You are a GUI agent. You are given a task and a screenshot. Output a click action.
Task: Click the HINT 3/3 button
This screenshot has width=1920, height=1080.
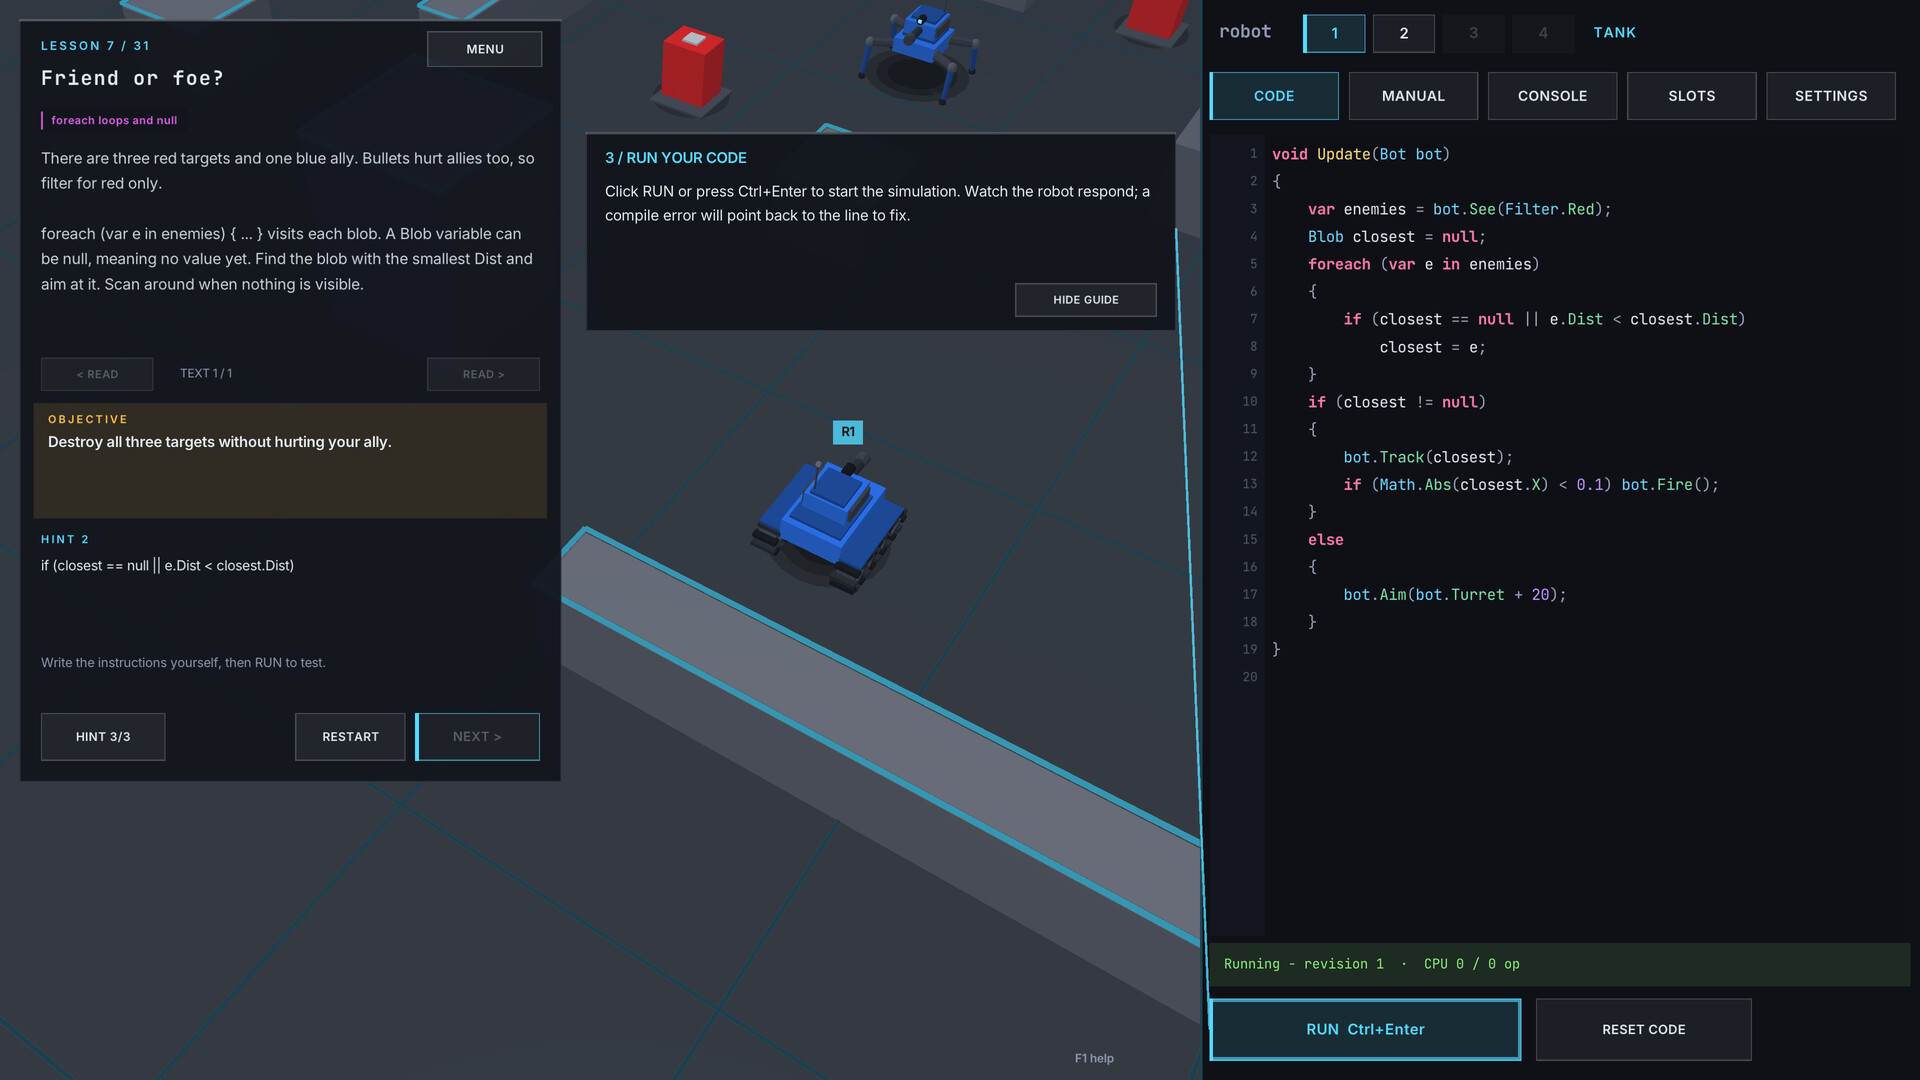103,737
